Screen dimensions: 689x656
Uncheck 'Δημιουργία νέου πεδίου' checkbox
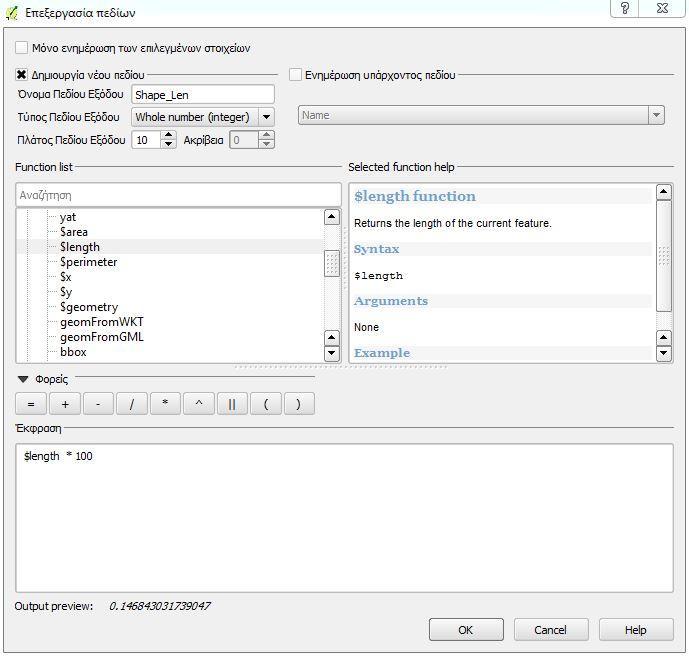(22, 75)
